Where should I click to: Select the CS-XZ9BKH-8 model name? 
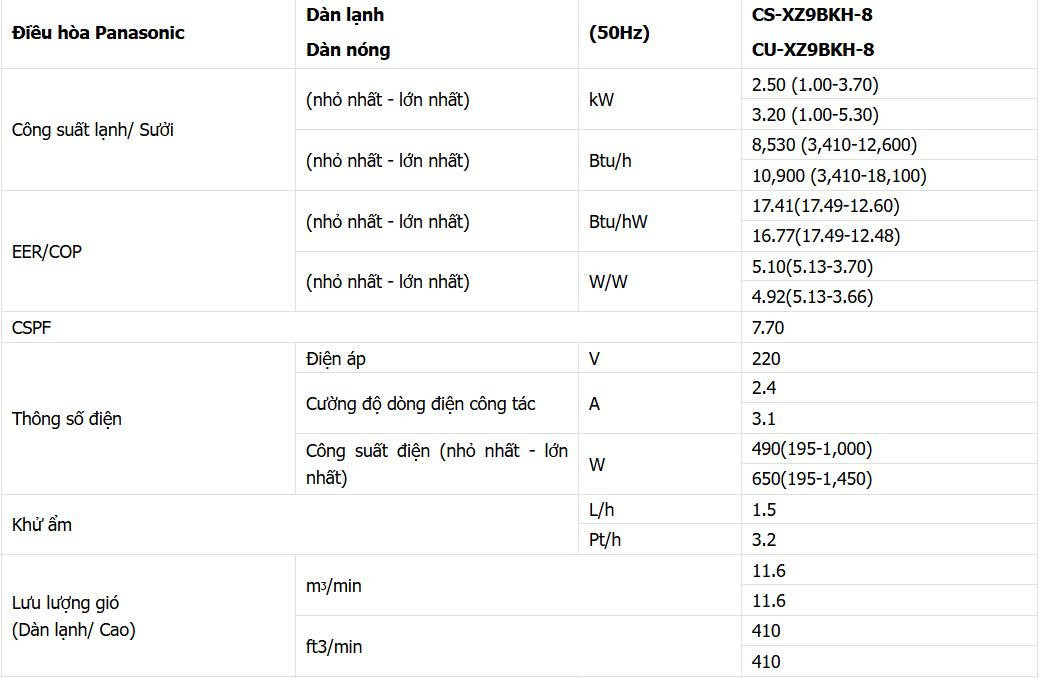(818, 15)
